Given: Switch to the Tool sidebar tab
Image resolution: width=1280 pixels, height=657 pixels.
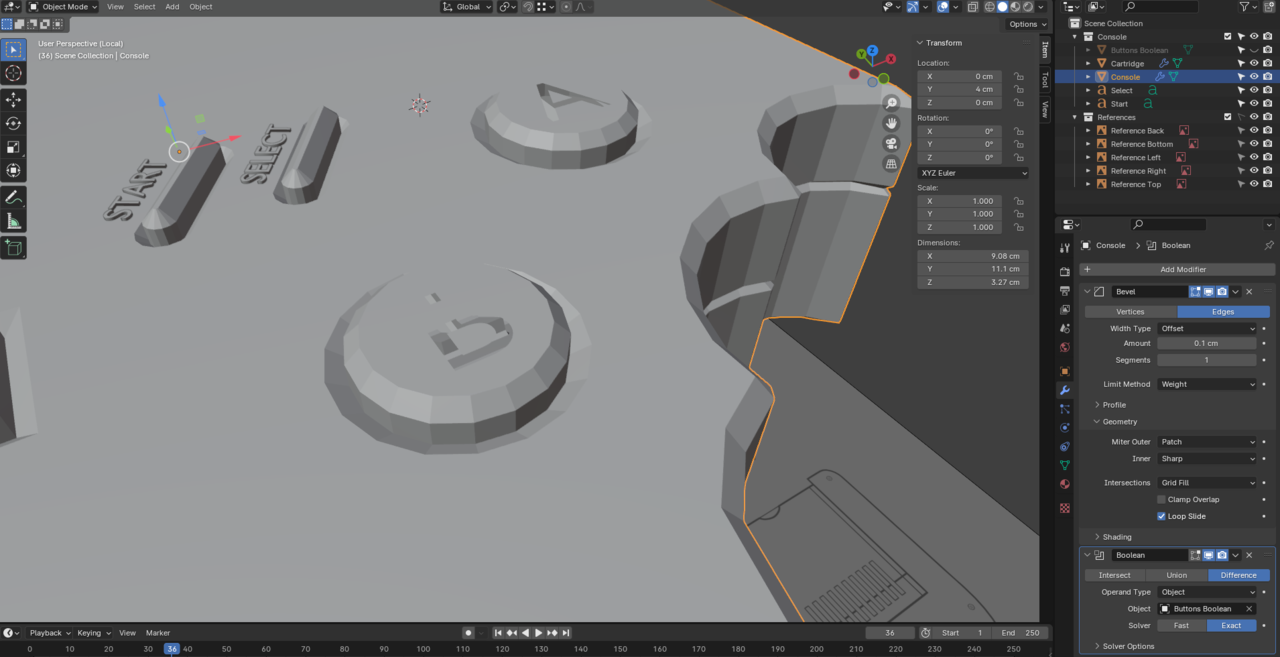Looking at the screenshot, I should 1045,79.
